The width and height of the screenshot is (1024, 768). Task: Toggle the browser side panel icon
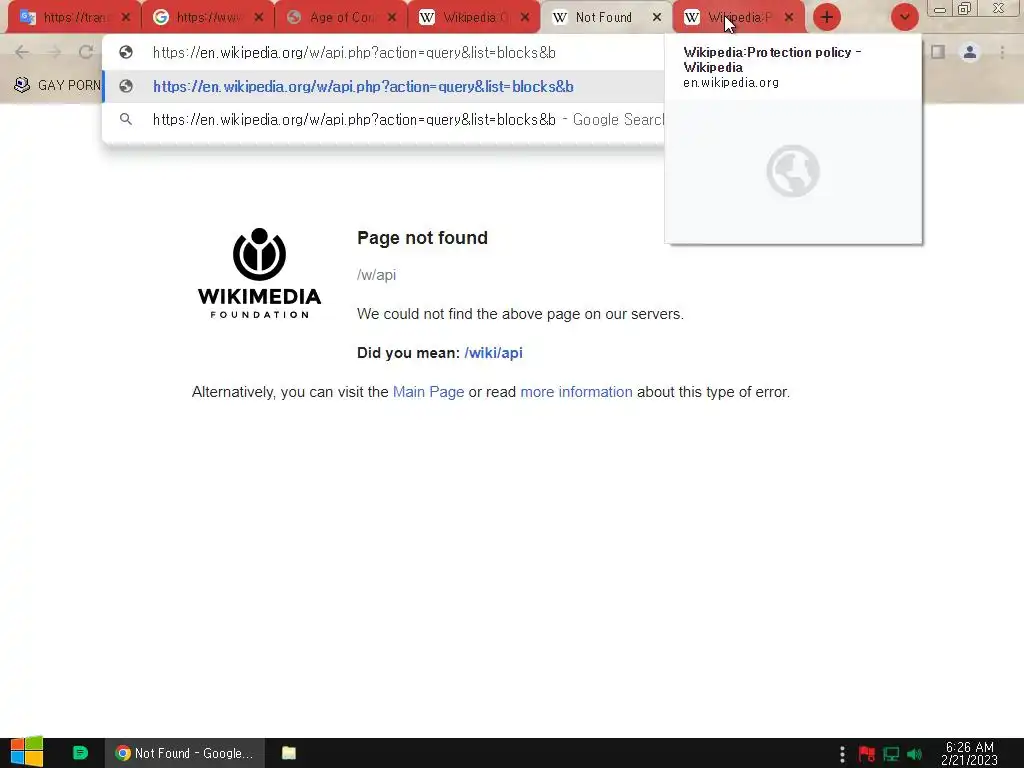click(938, 52)
